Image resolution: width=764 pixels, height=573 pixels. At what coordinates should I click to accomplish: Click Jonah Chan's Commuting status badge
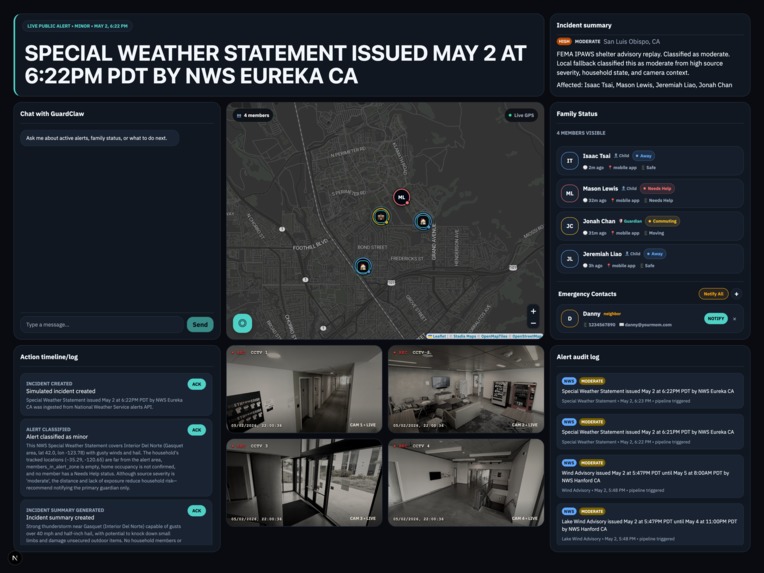662,221
